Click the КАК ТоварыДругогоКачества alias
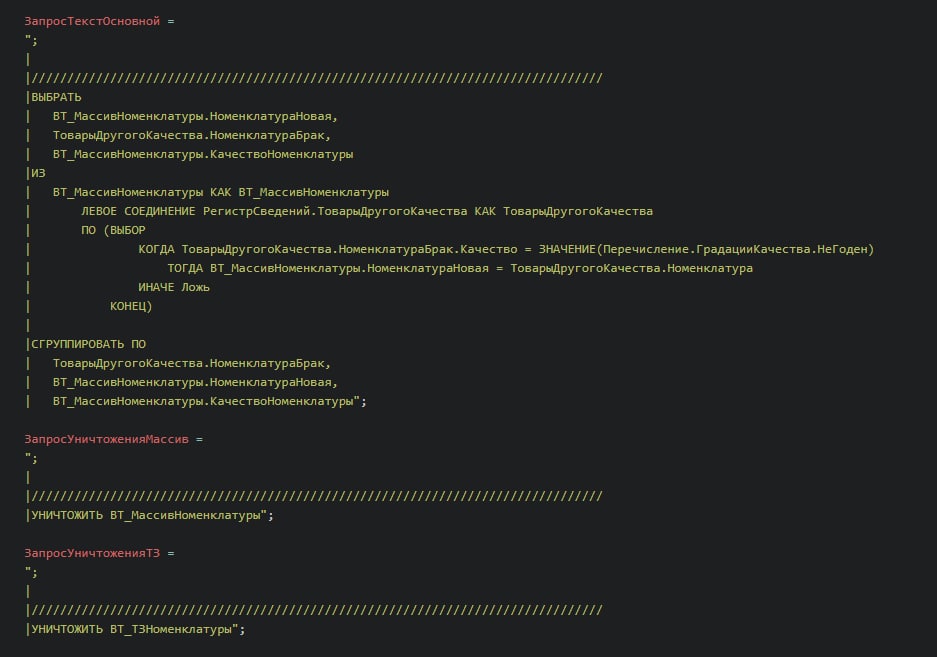This screenshot has width=937, height=657. (x=564, y=211)
